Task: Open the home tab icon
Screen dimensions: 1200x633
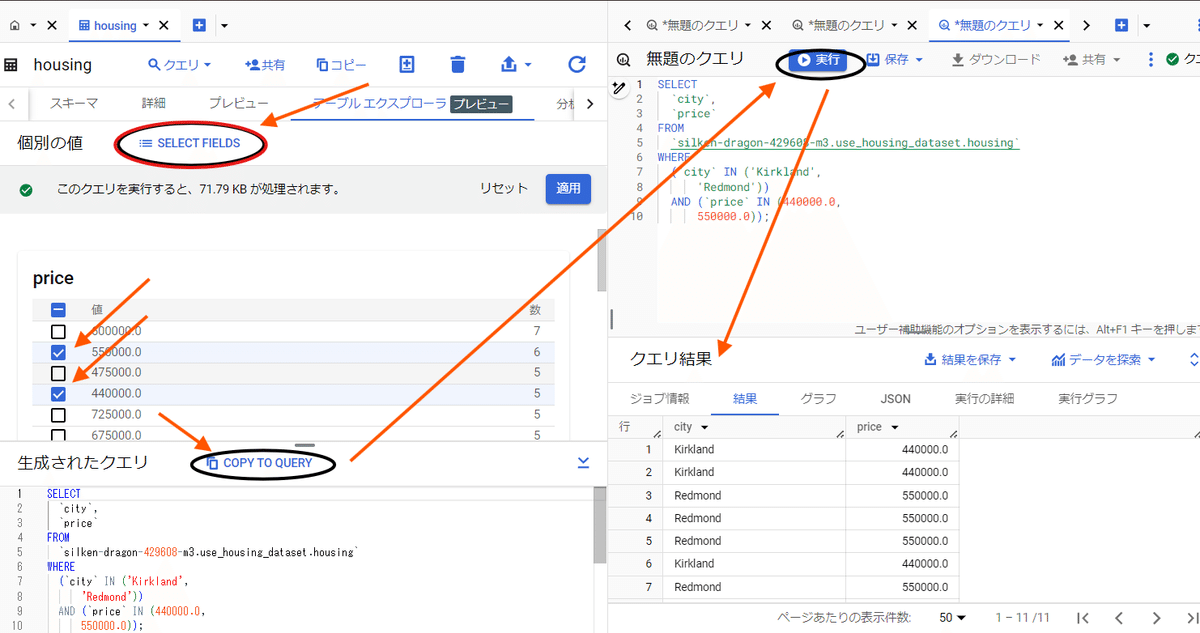Action: click(15, 25)
